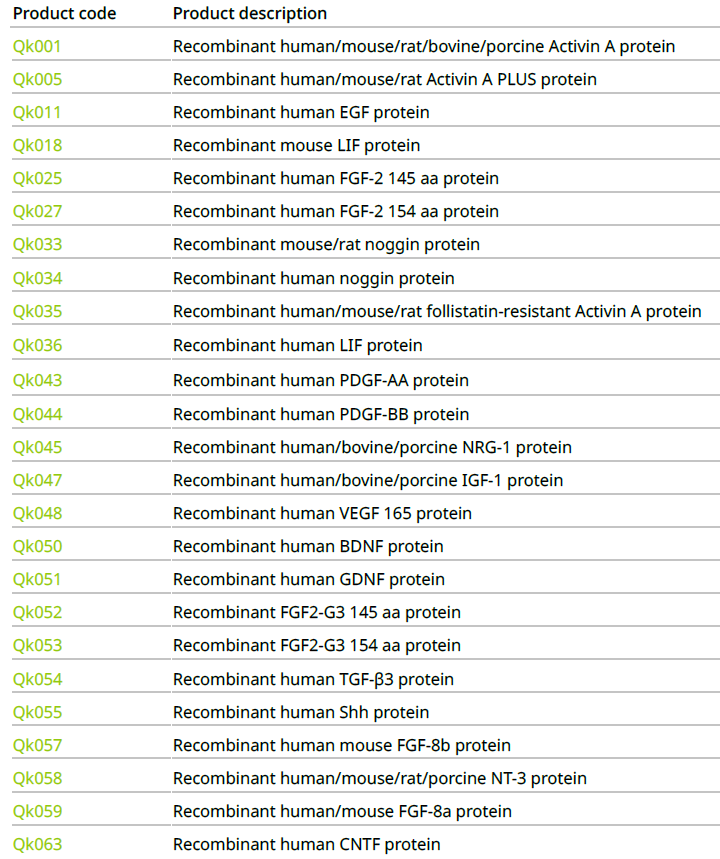Viewport: 720px width, 859px height.
Task: Select the Qk044 product link
Action: pos(37,414)
